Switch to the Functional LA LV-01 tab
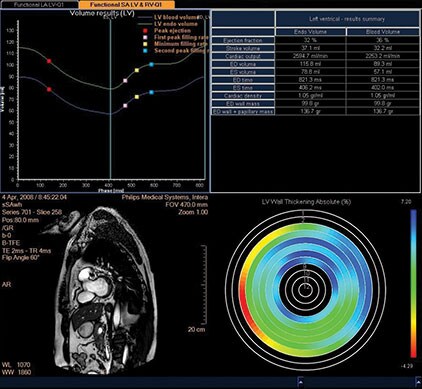 [x=39, y=5]
